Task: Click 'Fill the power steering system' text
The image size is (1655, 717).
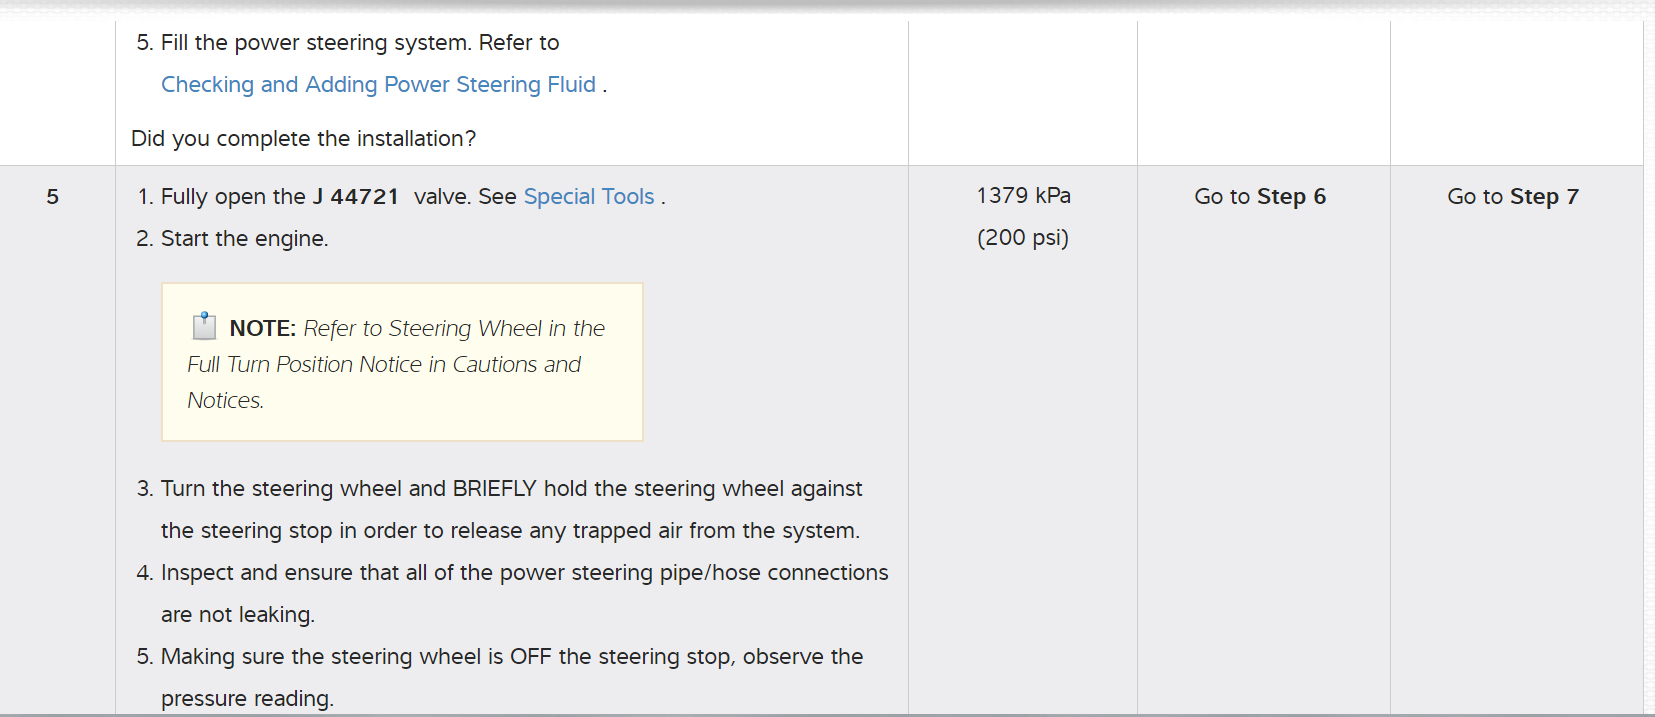Action: pyautogui.click(x=315, y=43)
